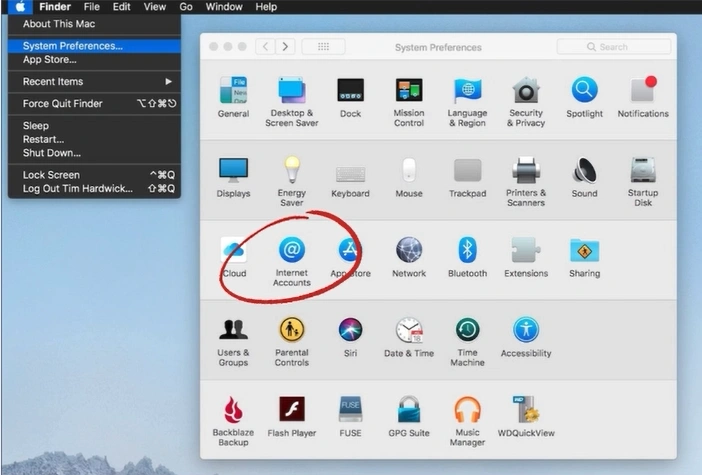Open Language & Region pane
The width and height of the screenshot is (702, 475).
pyautogui.click(x=467, y=102)
